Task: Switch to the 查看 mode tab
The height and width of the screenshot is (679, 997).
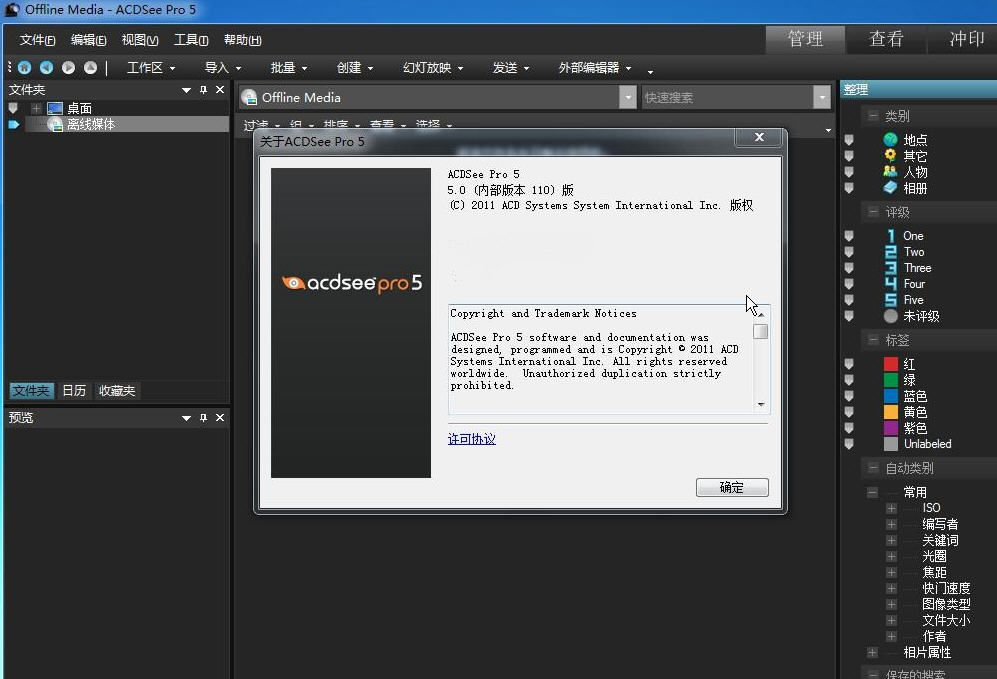Action: [x=885, y=39]
